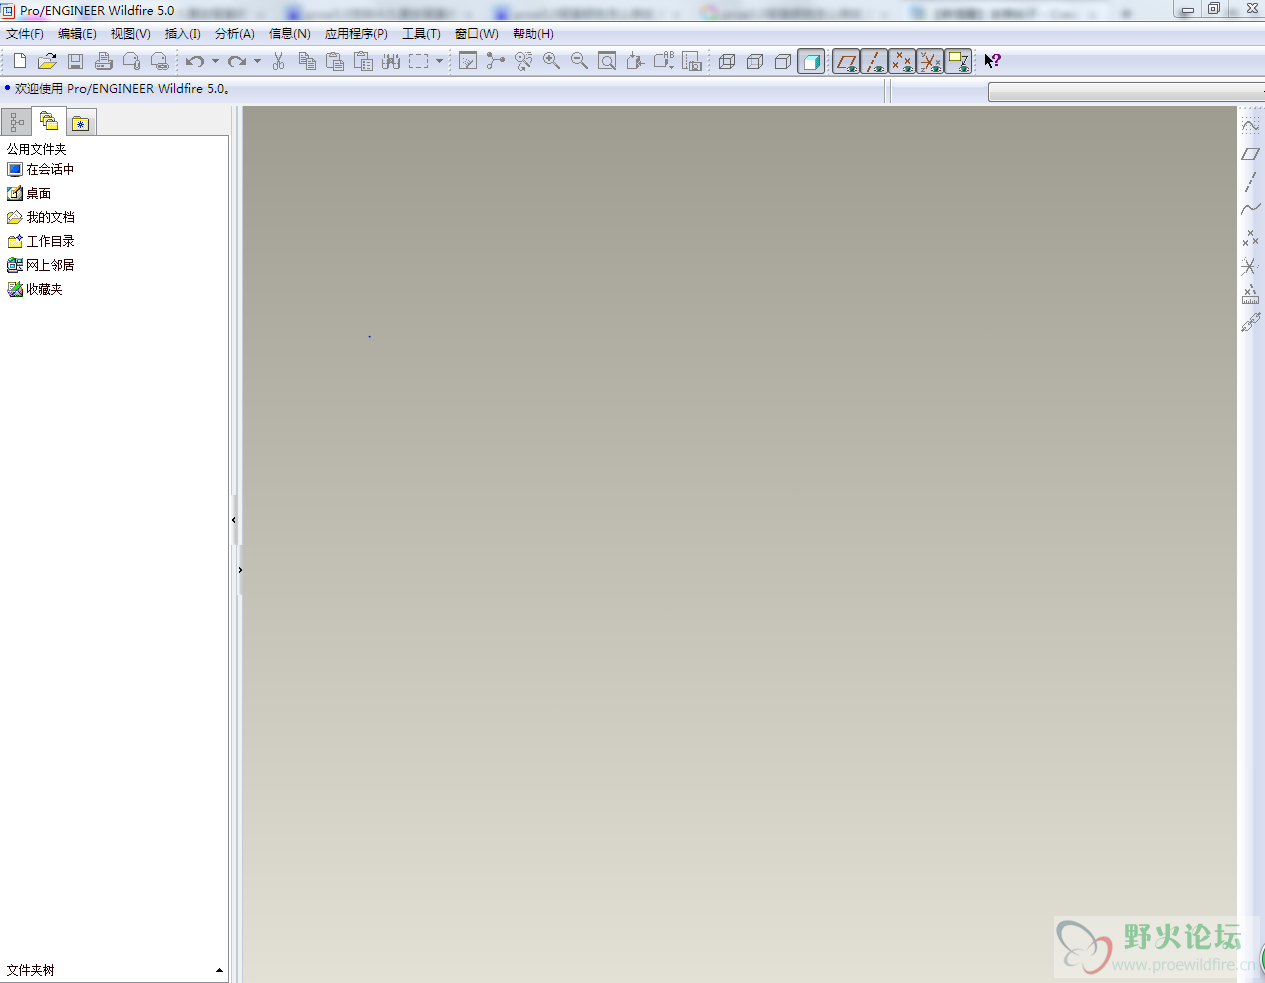Select 在会话中 in common folders
This screenshot has width=1265, height=983.
point(41,169)
